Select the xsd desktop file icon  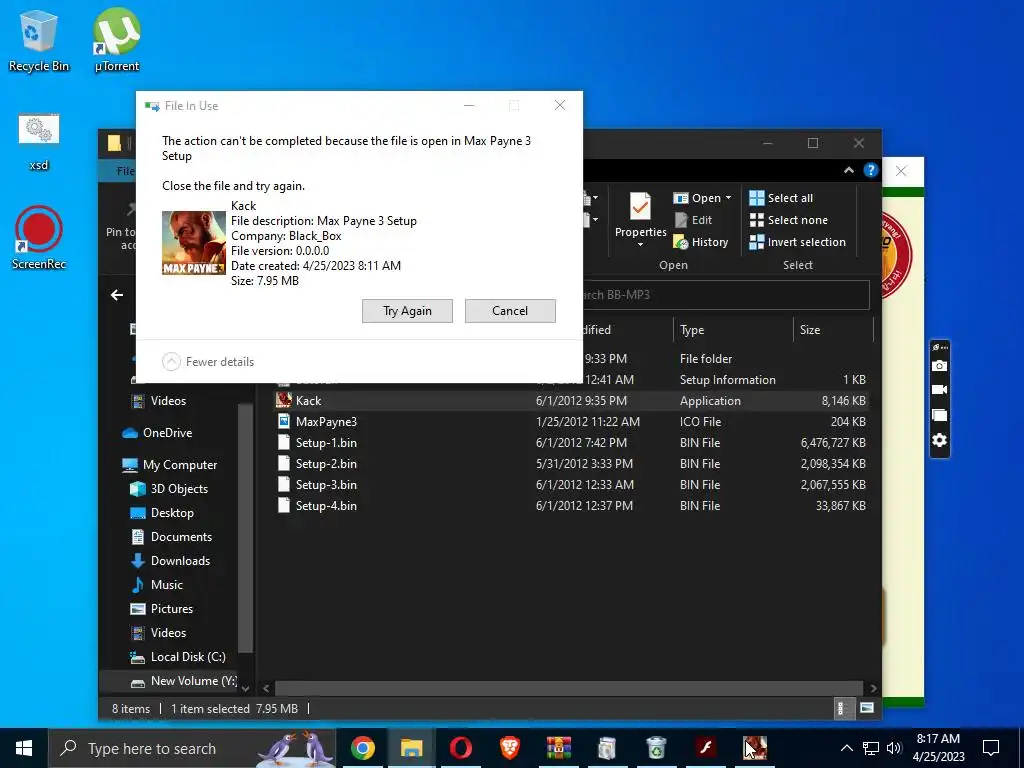point(39,142)
